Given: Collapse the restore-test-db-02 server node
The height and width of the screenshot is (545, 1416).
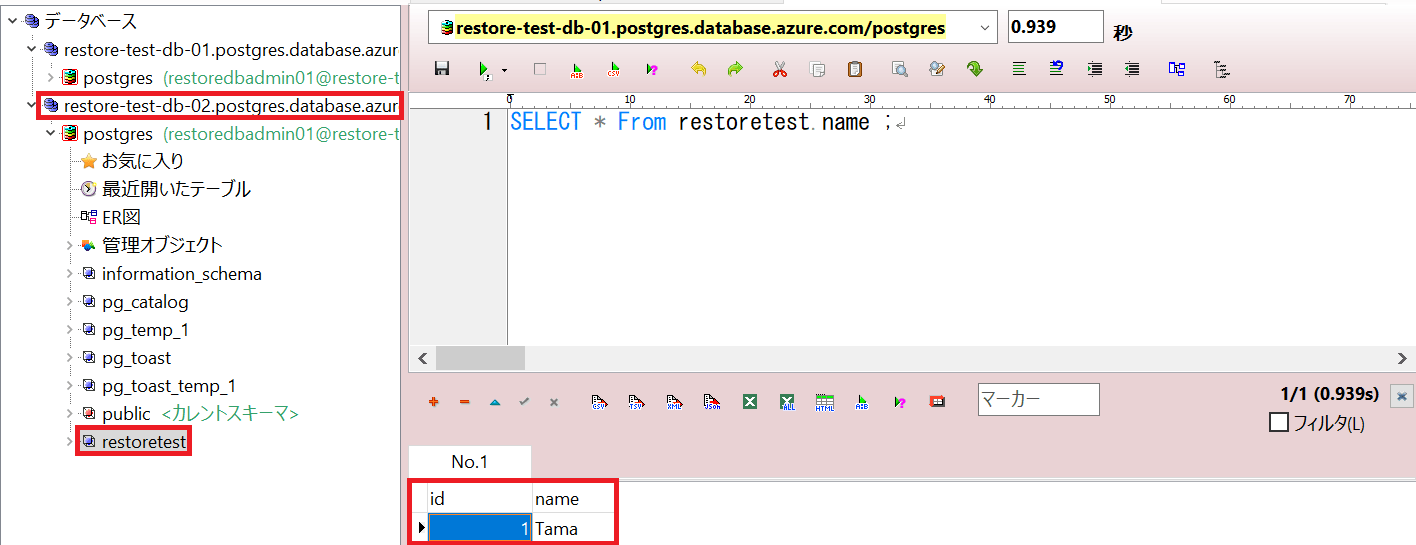Looking at the screenshot, I should 32,105.
